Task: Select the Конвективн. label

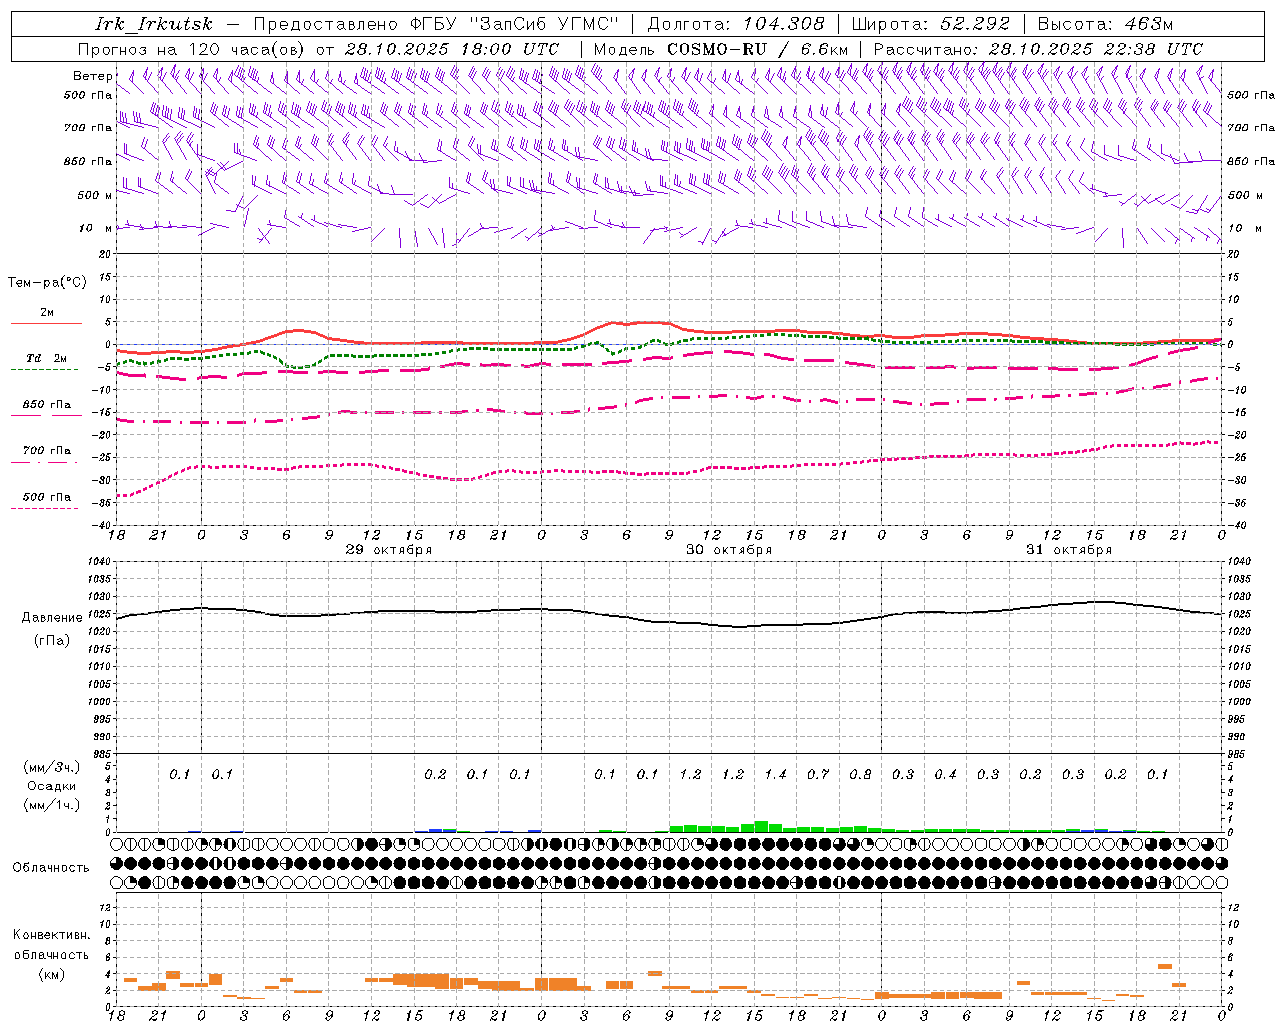Action: [x=52, y=935]
